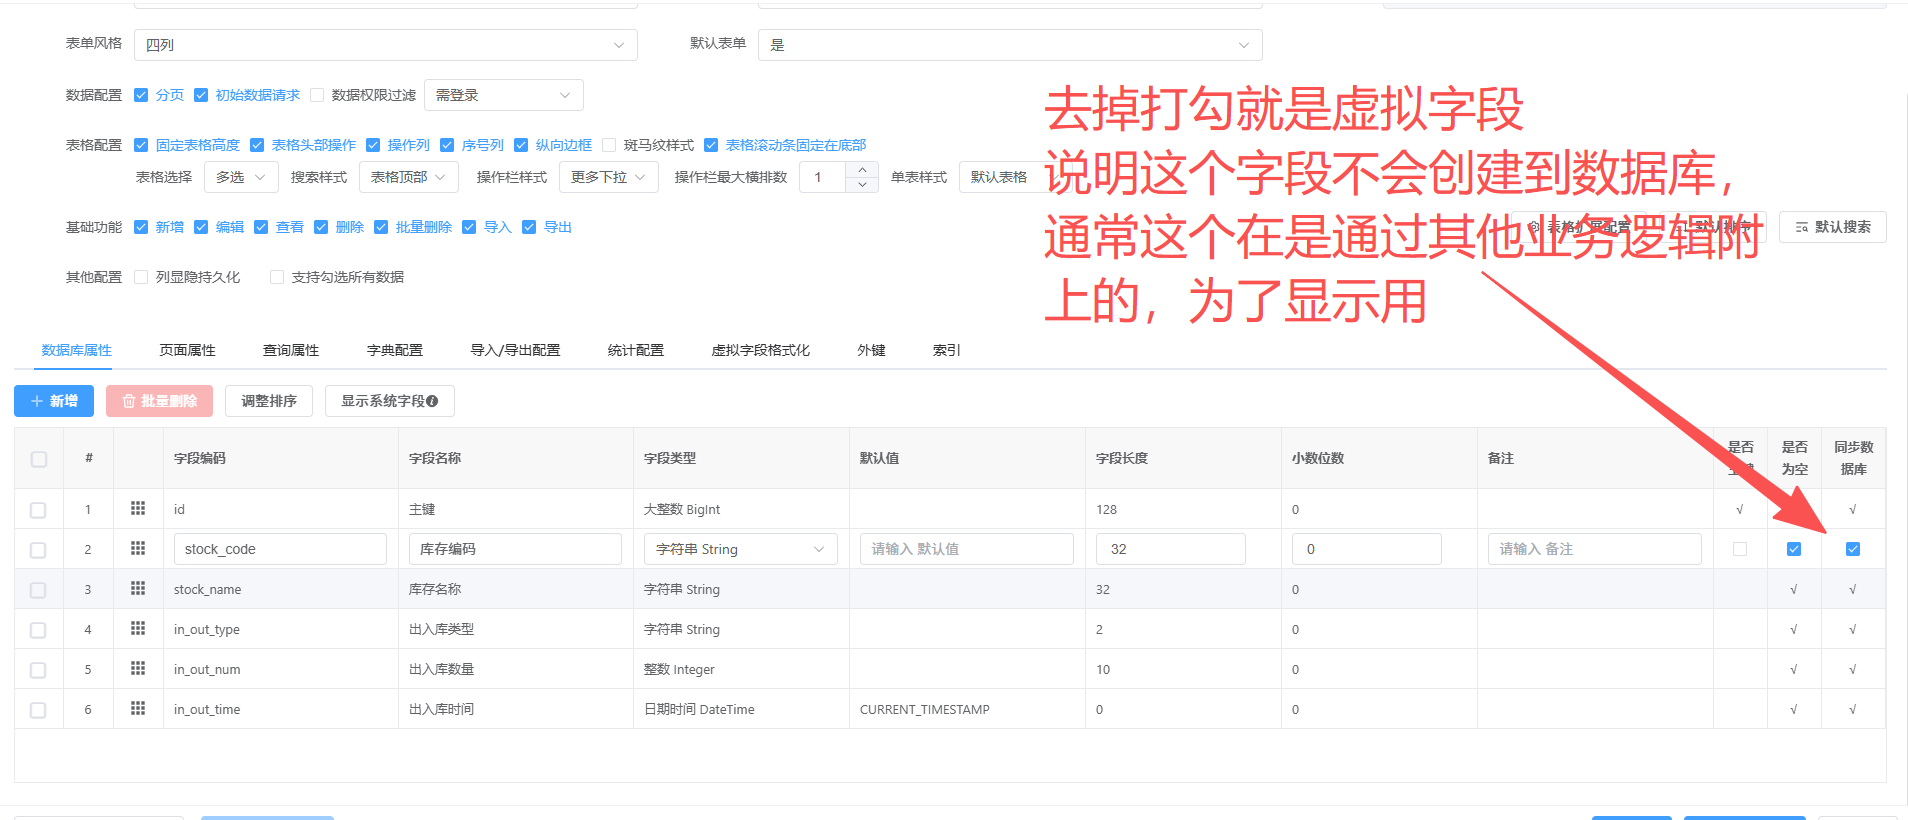Click 字段长度 input for stock_code row

click(1170, 549)
